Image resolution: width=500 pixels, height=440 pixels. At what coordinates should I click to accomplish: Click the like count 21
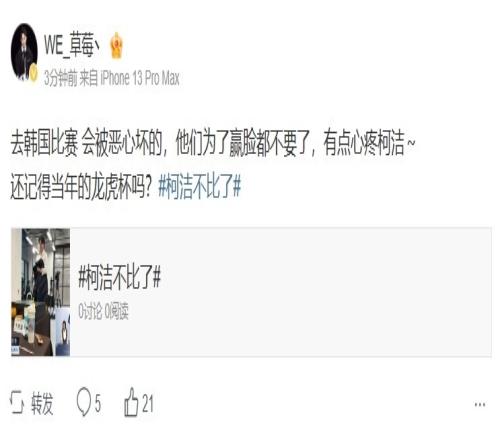coord(148,403)
